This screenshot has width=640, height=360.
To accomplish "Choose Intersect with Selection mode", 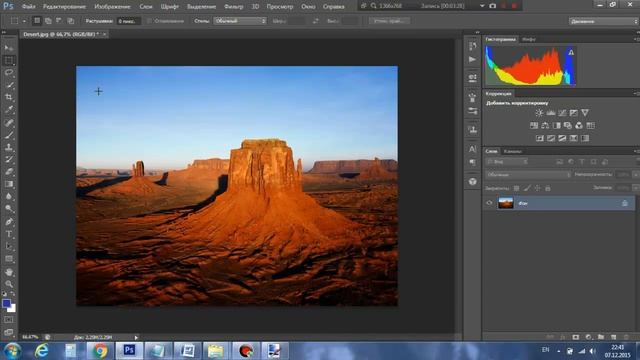I will click(x=71, y=20).
